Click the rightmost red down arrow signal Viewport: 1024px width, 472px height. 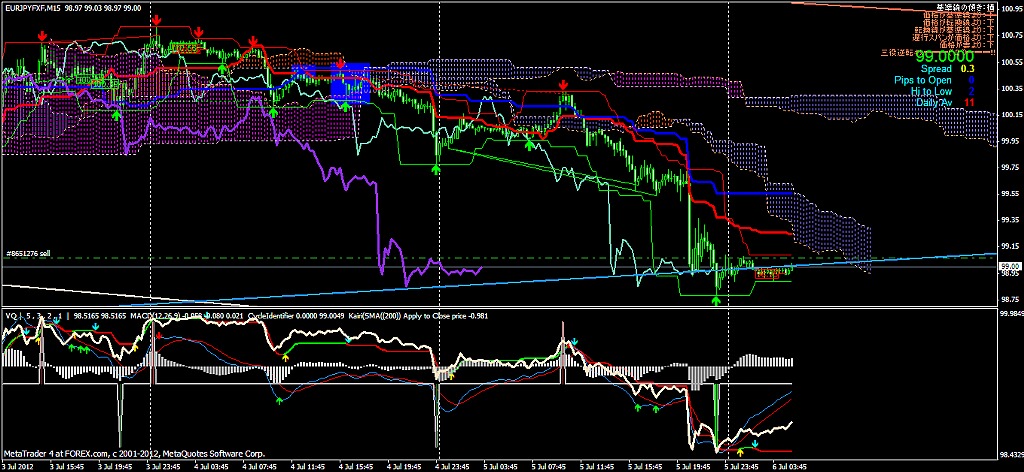coord(564,86)
